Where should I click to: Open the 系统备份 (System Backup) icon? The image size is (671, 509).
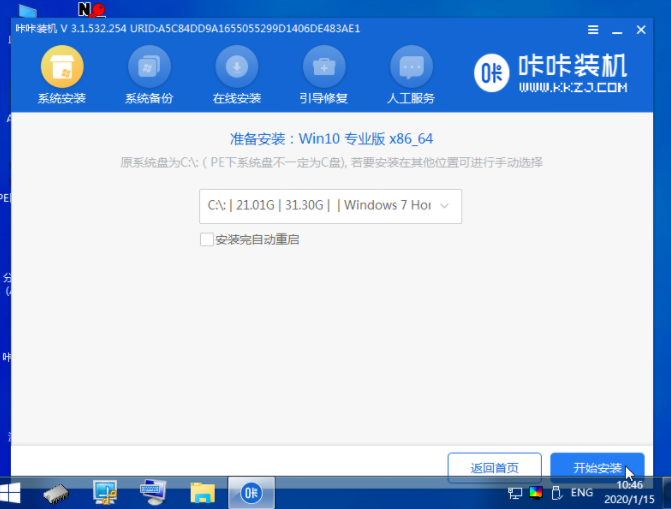click(x=149, y=68)
